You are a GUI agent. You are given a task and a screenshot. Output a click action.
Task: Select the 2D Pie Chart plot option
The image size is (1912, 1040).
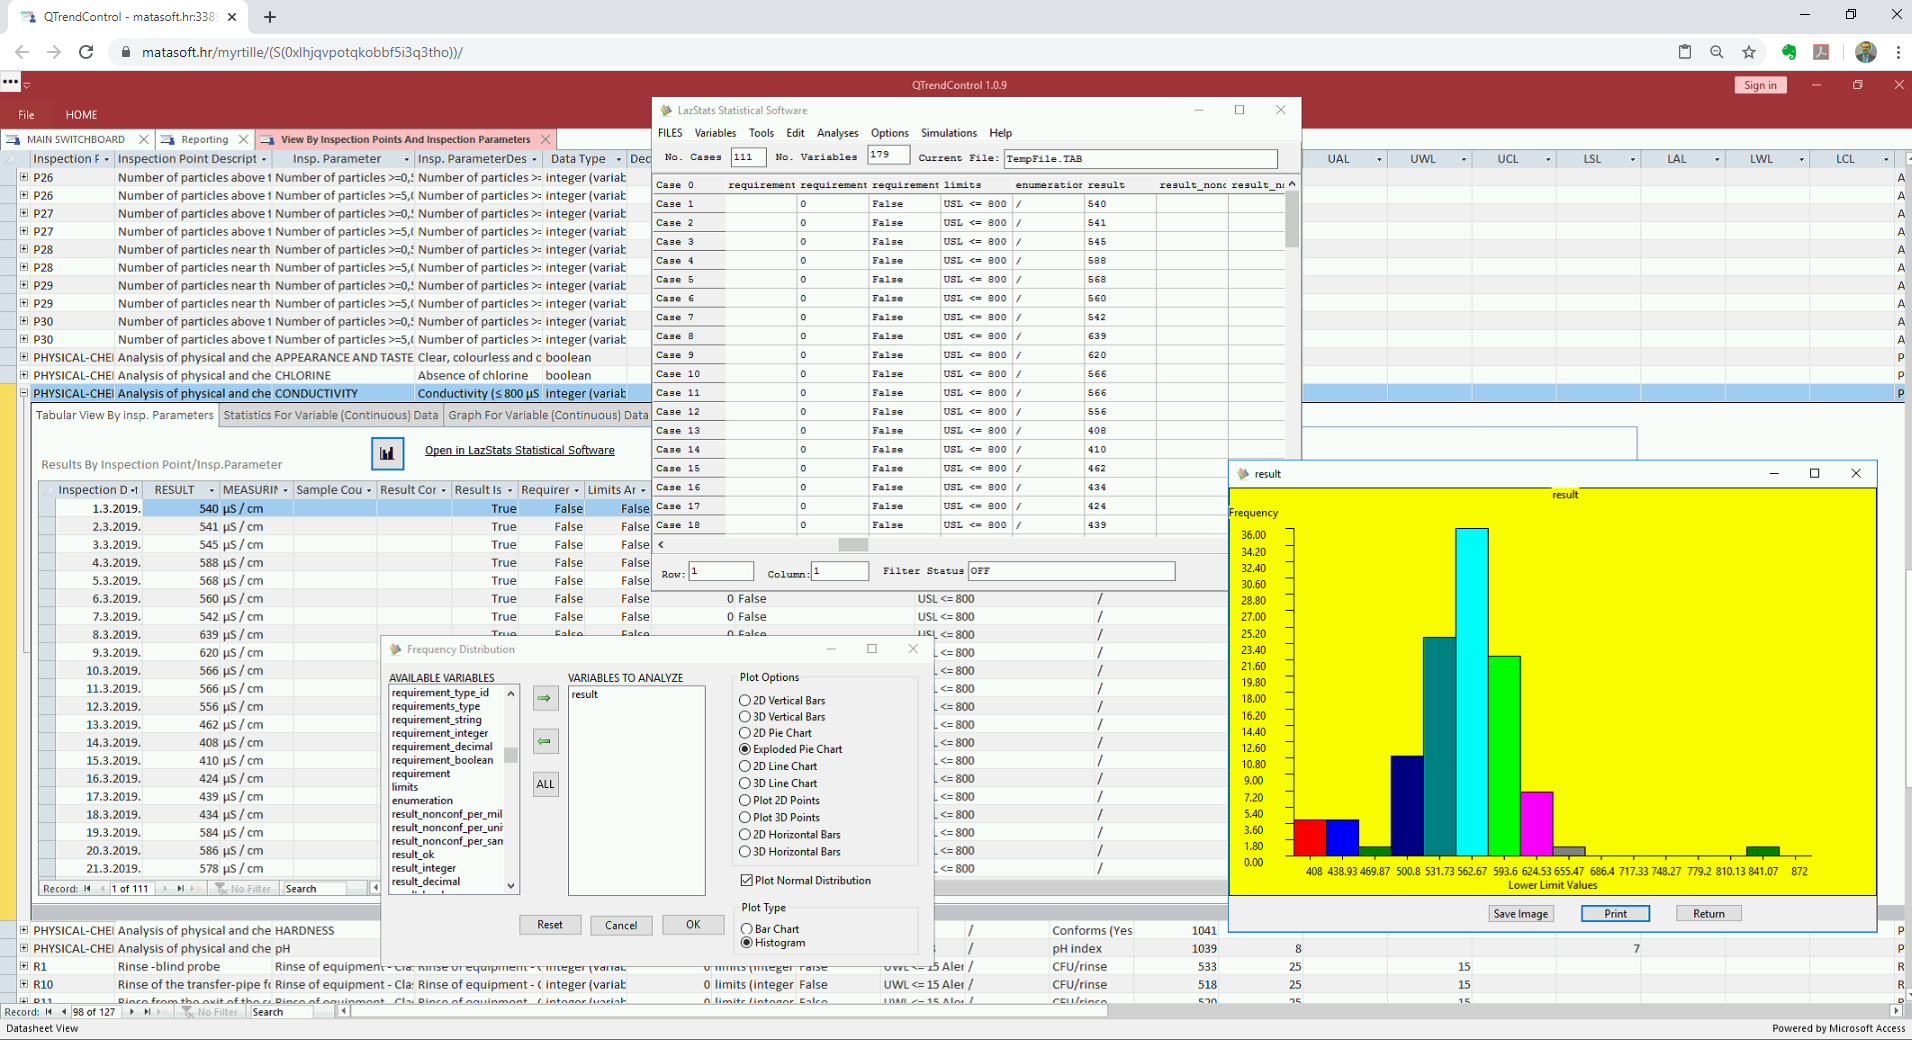click(x=744, y=733)
